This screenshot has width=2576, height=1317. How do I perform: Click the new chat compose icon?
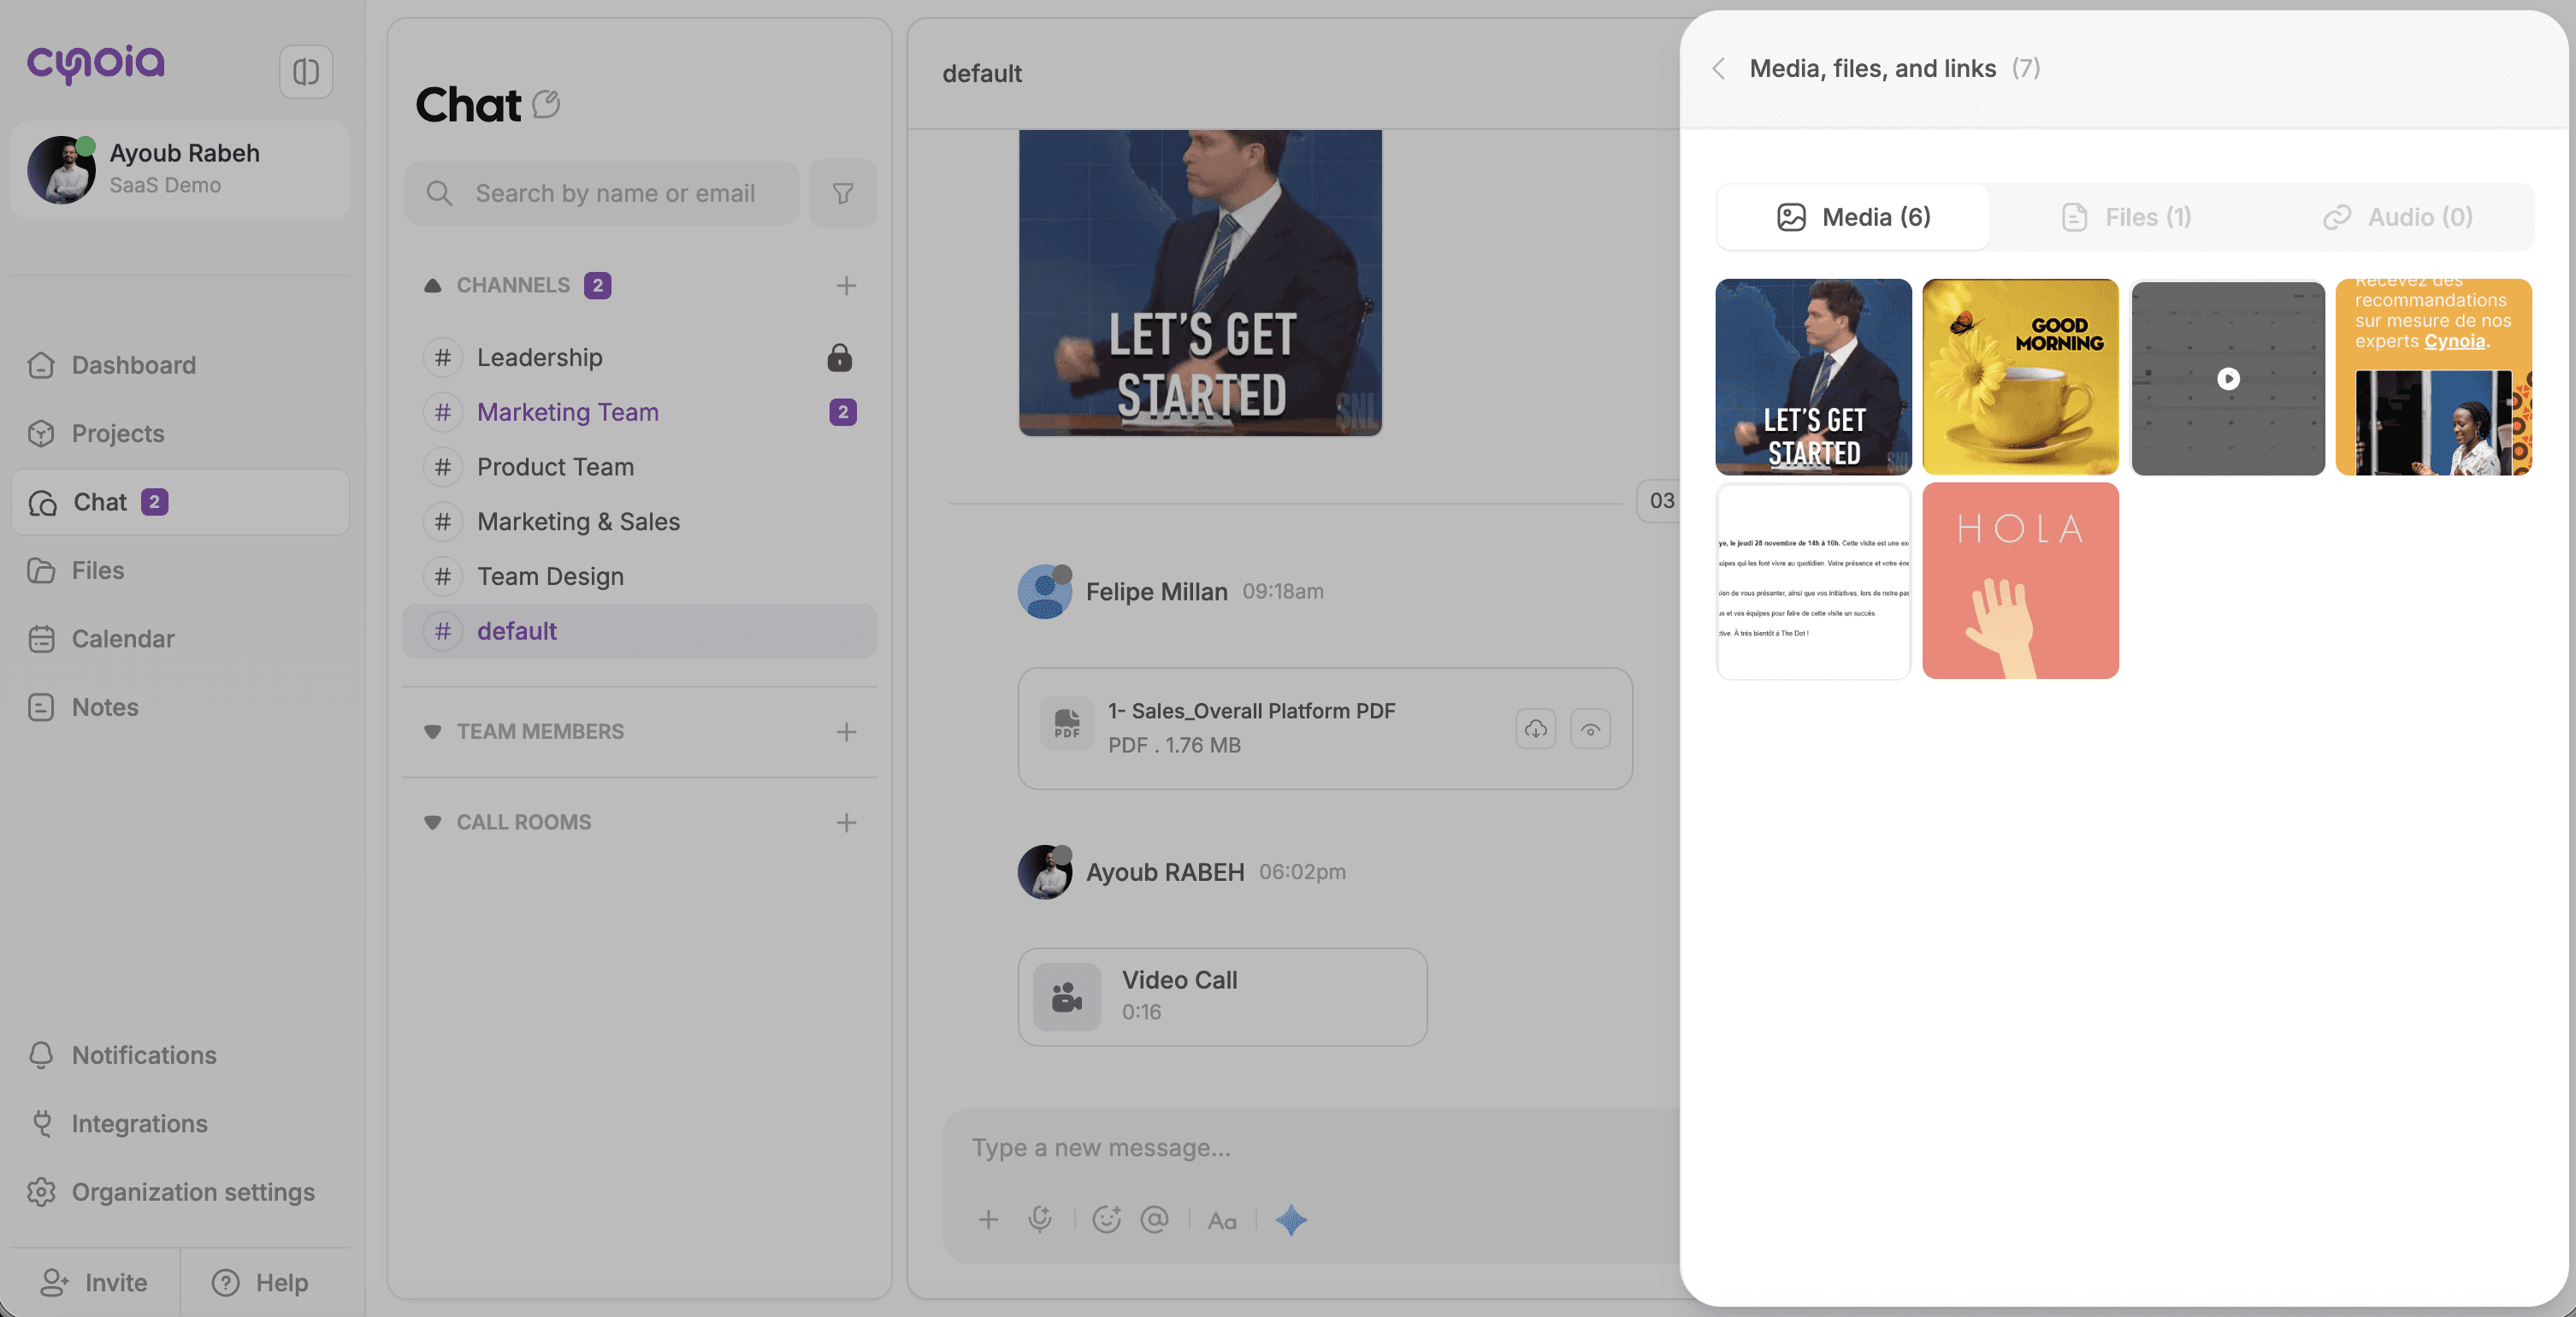546,104
